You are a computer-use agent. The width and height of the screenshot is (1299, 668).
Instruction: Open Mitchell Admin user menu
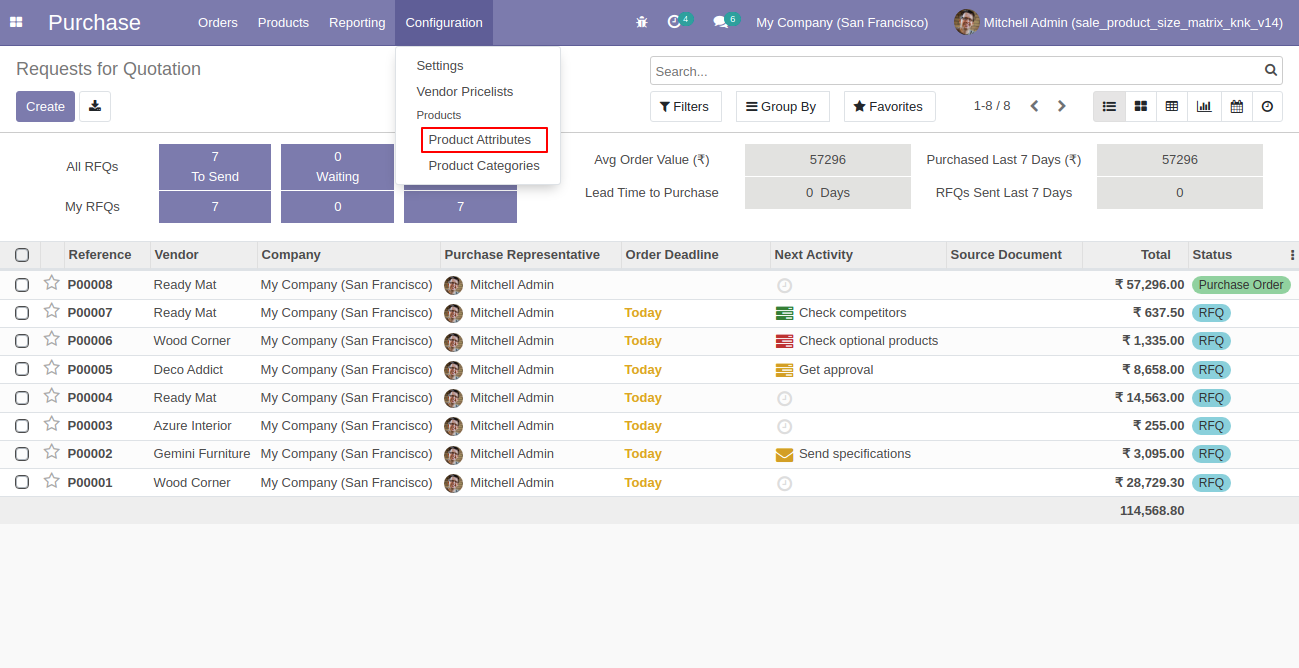coord(1118,22)
